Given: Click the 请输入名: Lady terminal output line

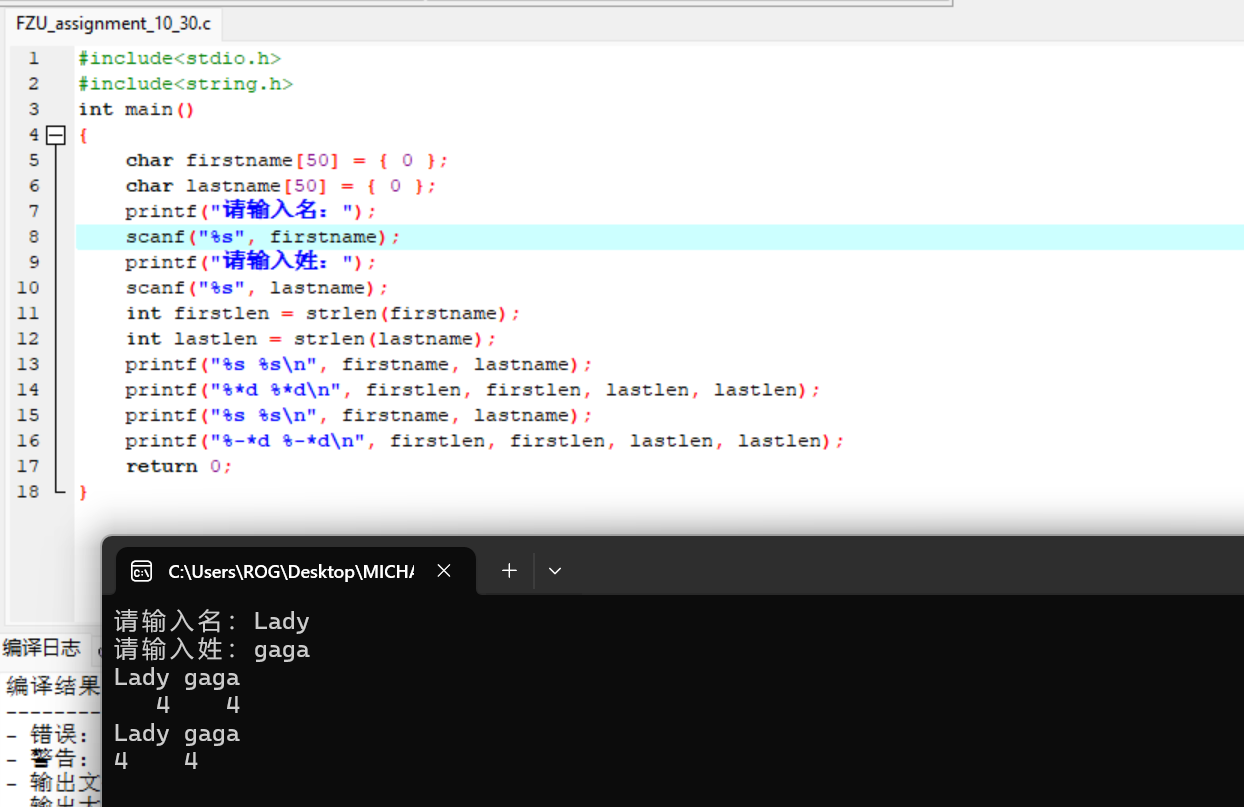Looking at the screenshot, I should 212,621.
